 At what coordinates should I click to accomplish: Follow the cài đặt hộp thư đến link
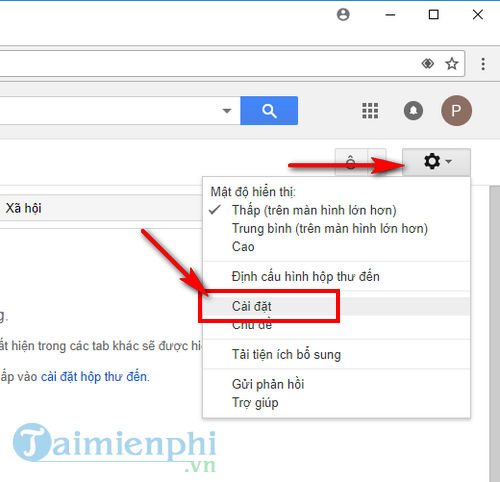pos(94,377)
